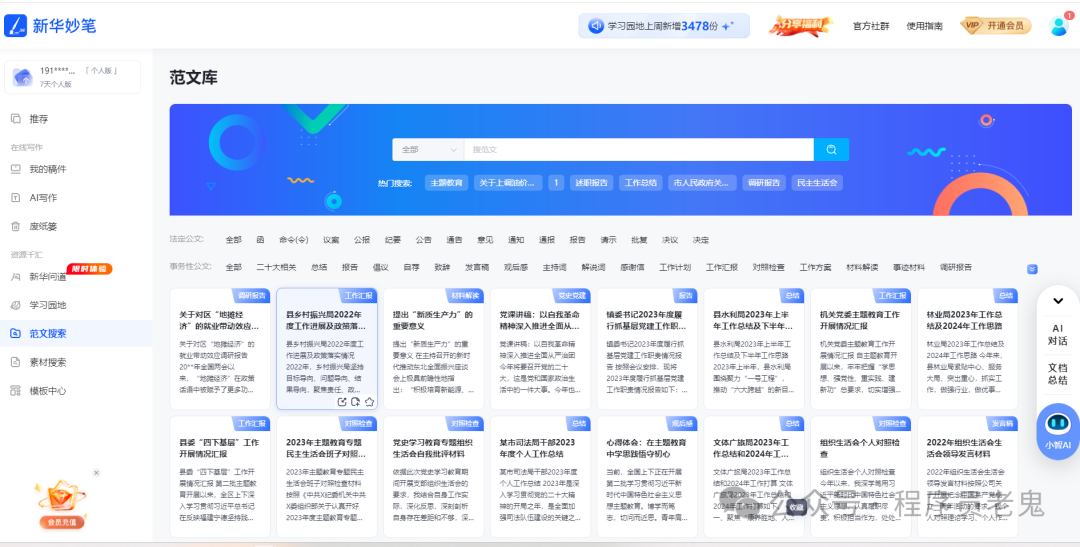Open card 关于对区"地摊经济"的就业带动效应
The width and height of the screenshot is (1080, 547).
(x=220, y=349)
